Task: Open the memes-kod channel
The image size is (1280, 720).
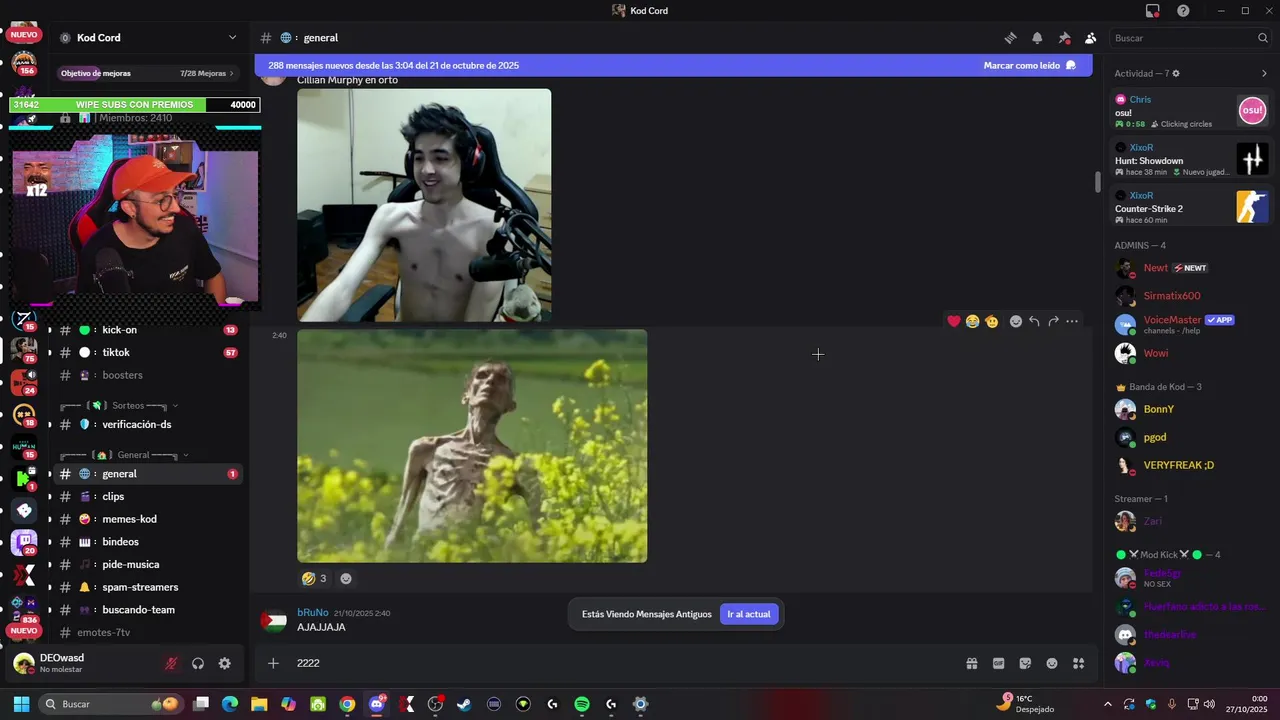Action: [x=147, y=519]
